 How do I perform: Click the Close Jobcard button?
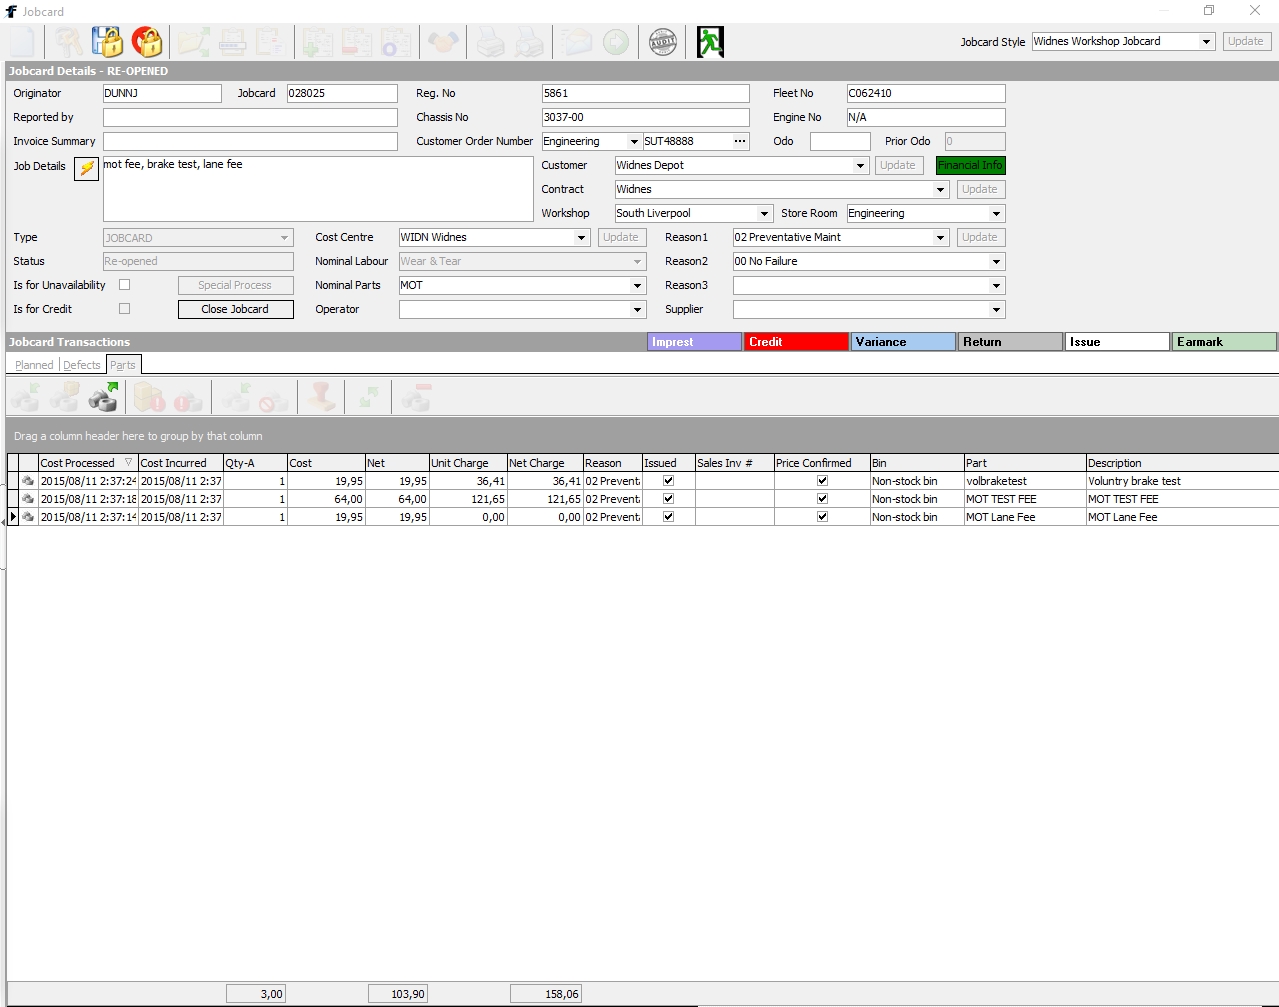click(x=235, y=309)
